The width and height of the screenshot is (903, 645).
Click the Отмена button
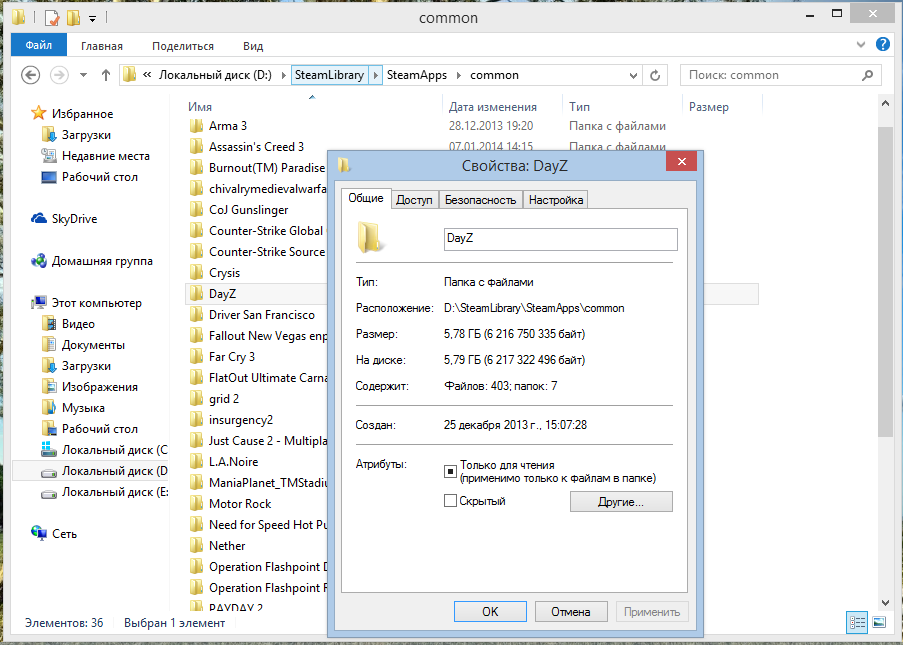point(571,612)
